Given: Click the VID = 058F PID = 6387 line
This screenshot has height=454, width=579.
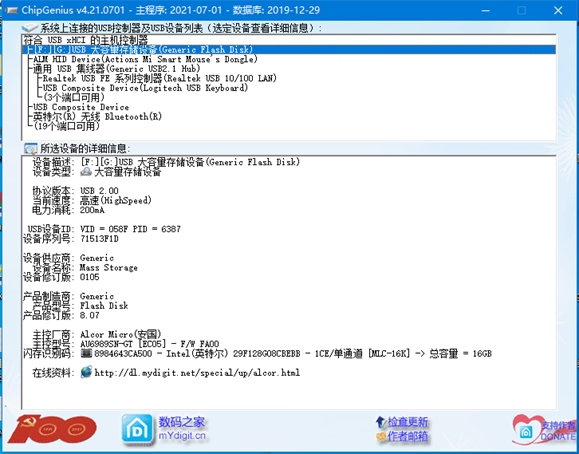Looking at the screenshot, I should (104, 229).
